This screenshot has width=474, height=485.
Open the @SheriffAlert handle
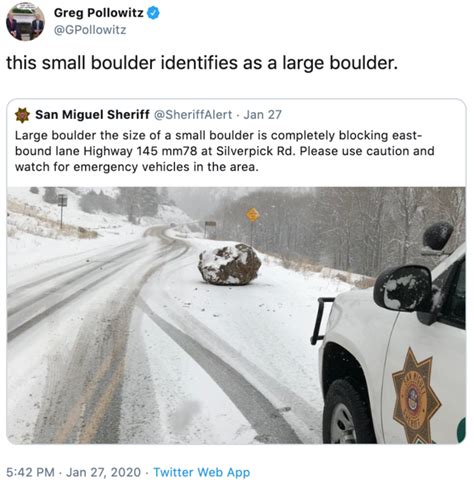[x=193, y=115]
